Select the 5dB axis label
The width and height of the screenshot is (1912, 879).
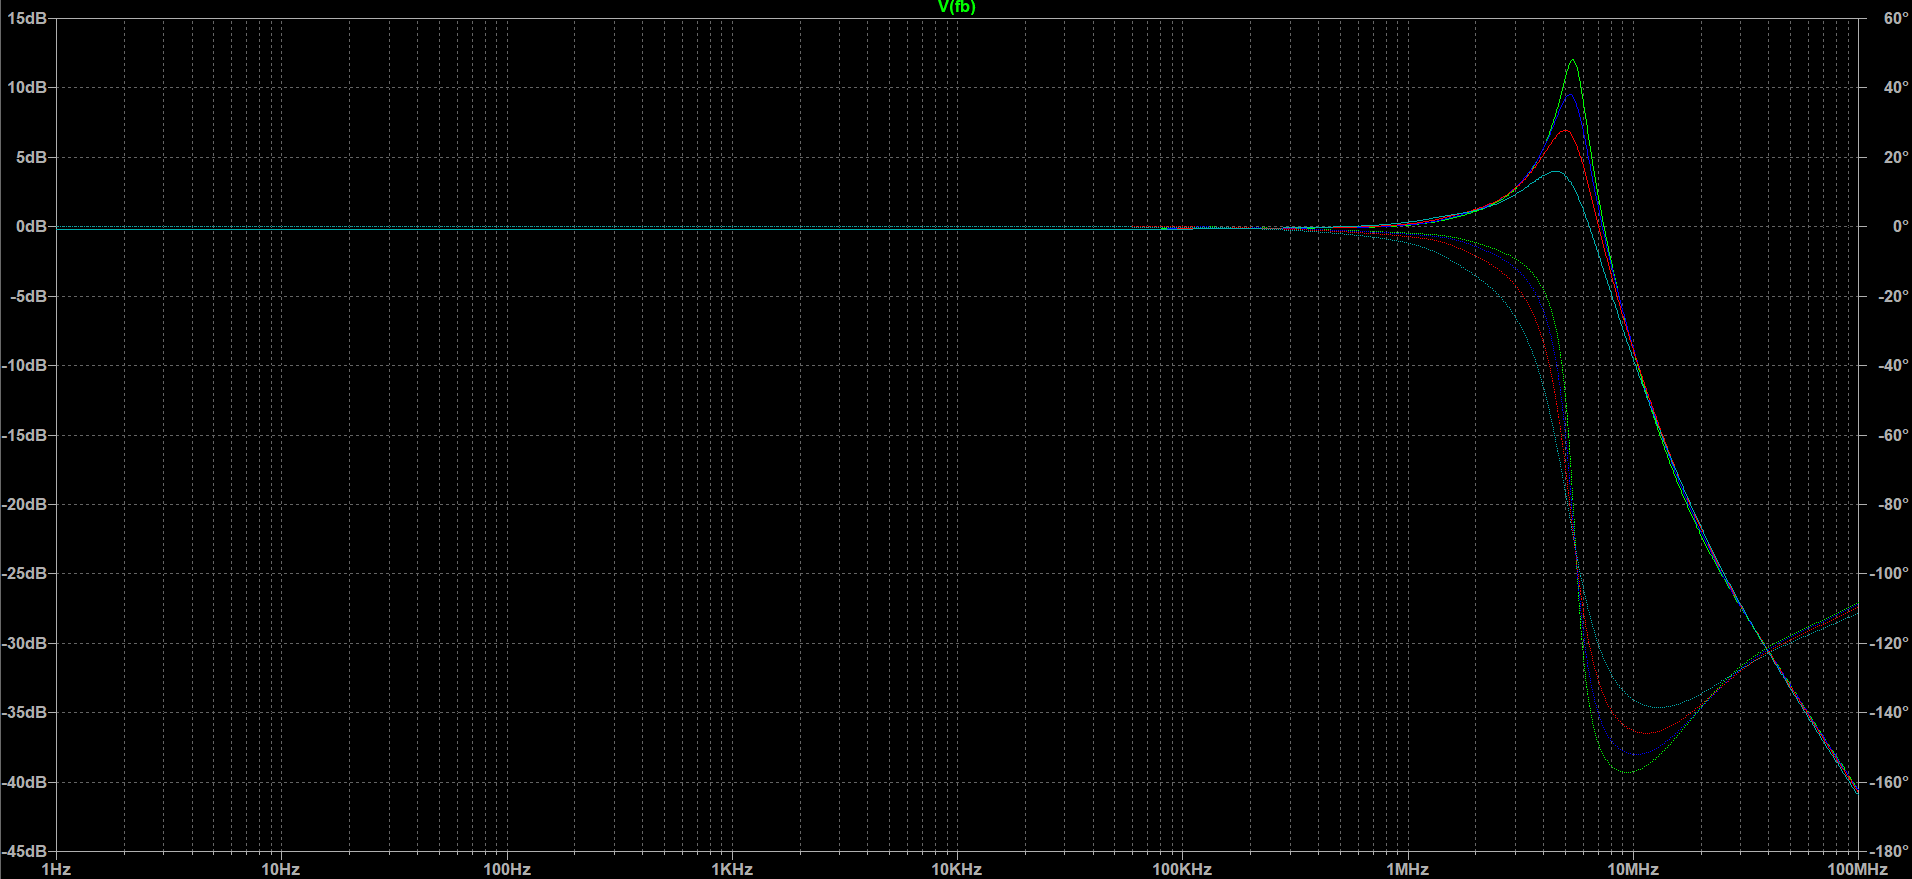pos(31,157)
